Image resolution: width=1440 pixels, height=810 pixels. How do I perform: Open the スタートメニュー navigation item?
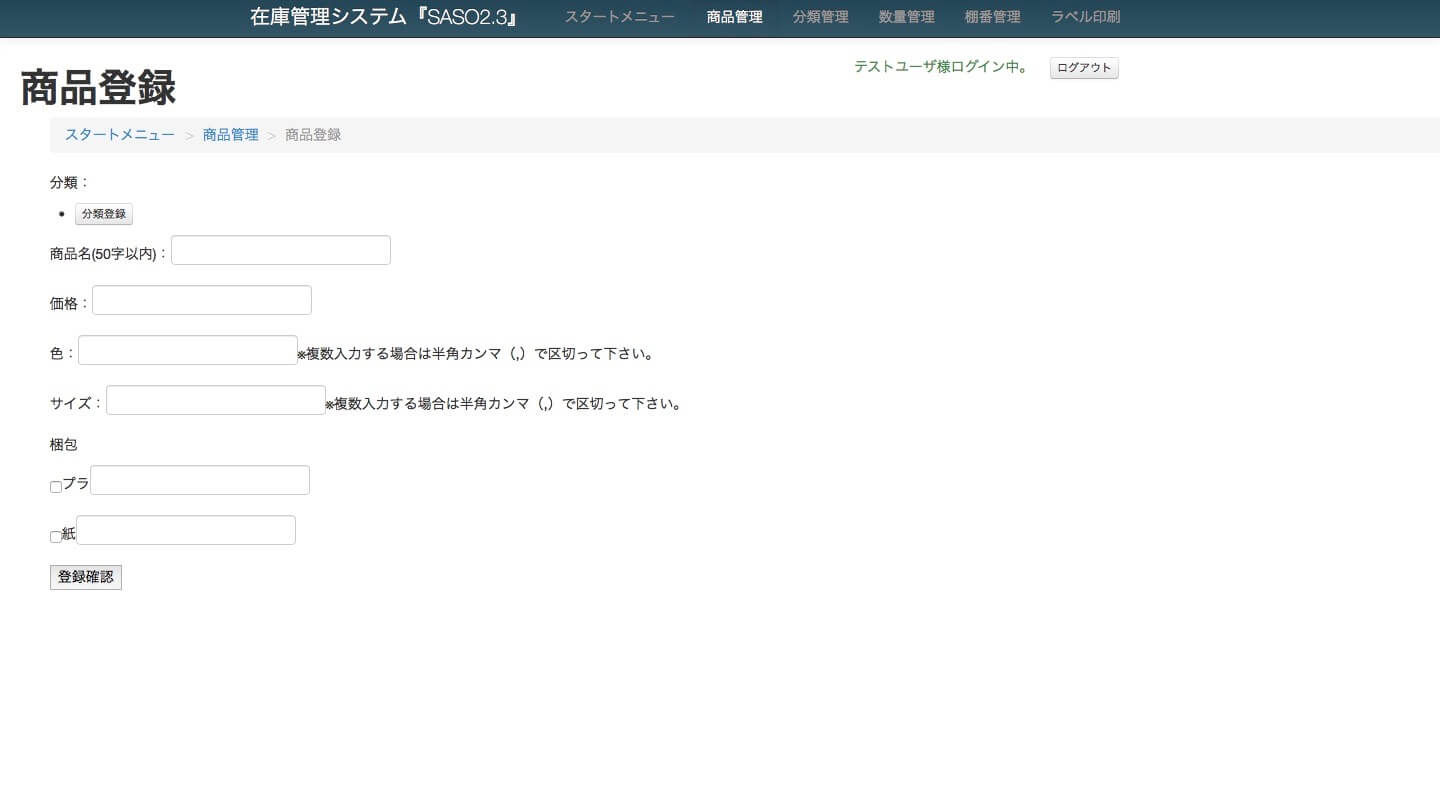pyautogui.click(x=619, y=17)
